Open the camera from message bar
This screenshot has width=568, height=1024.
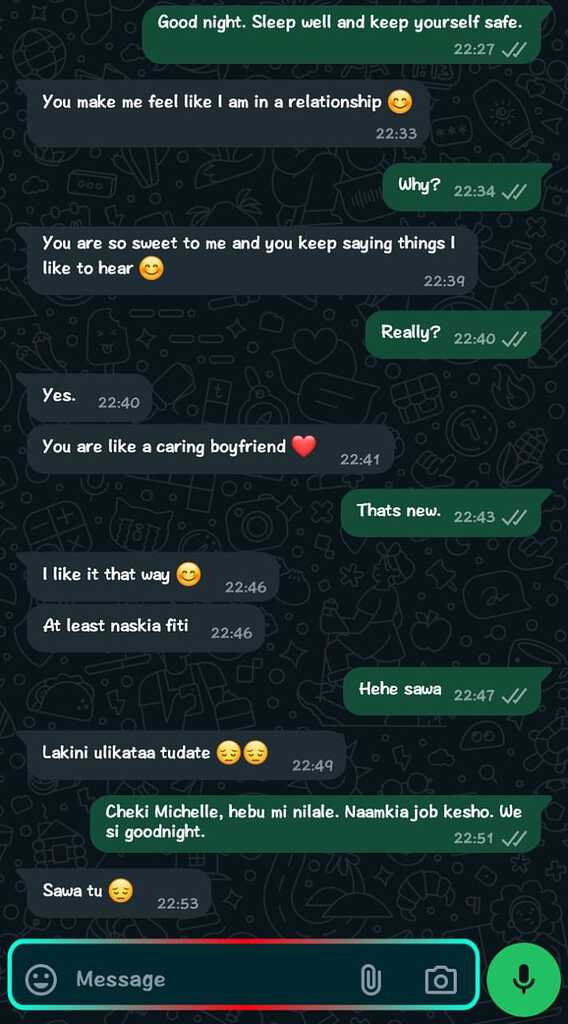(x=441, y=980)
